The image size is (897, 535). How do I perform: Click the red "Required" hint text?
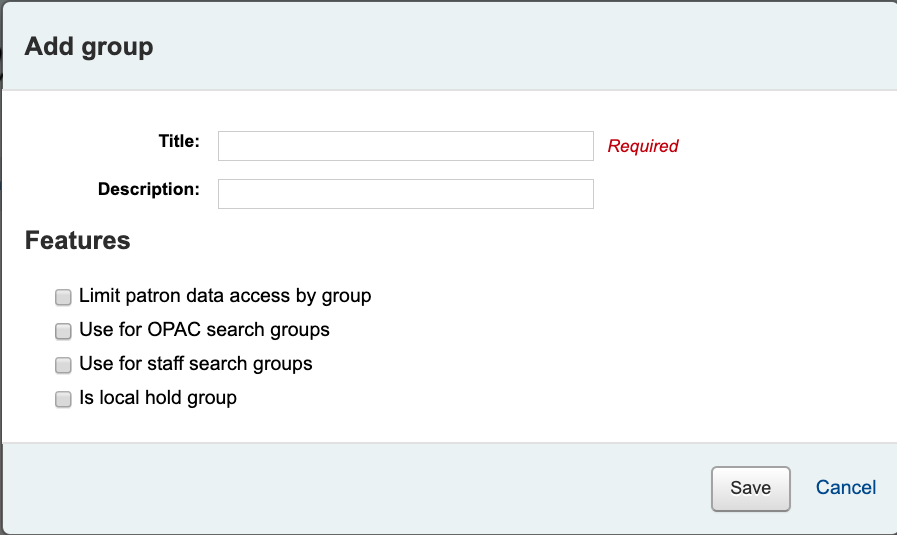pos(643,146)
